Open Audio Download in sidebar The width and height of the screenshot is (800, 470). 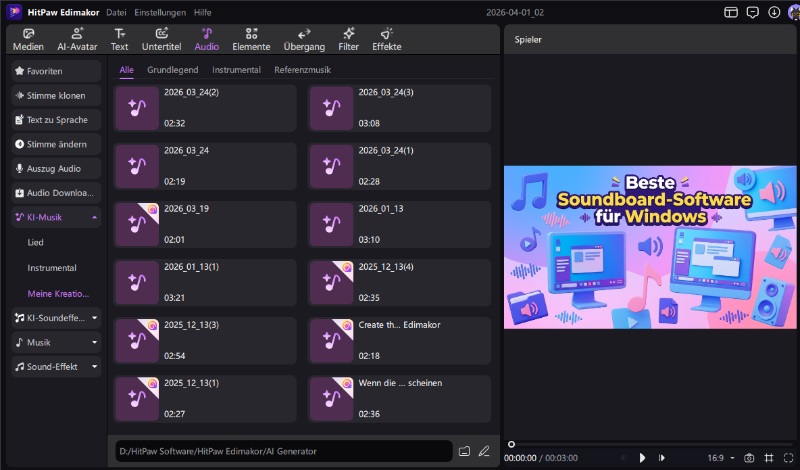(56, 193)
